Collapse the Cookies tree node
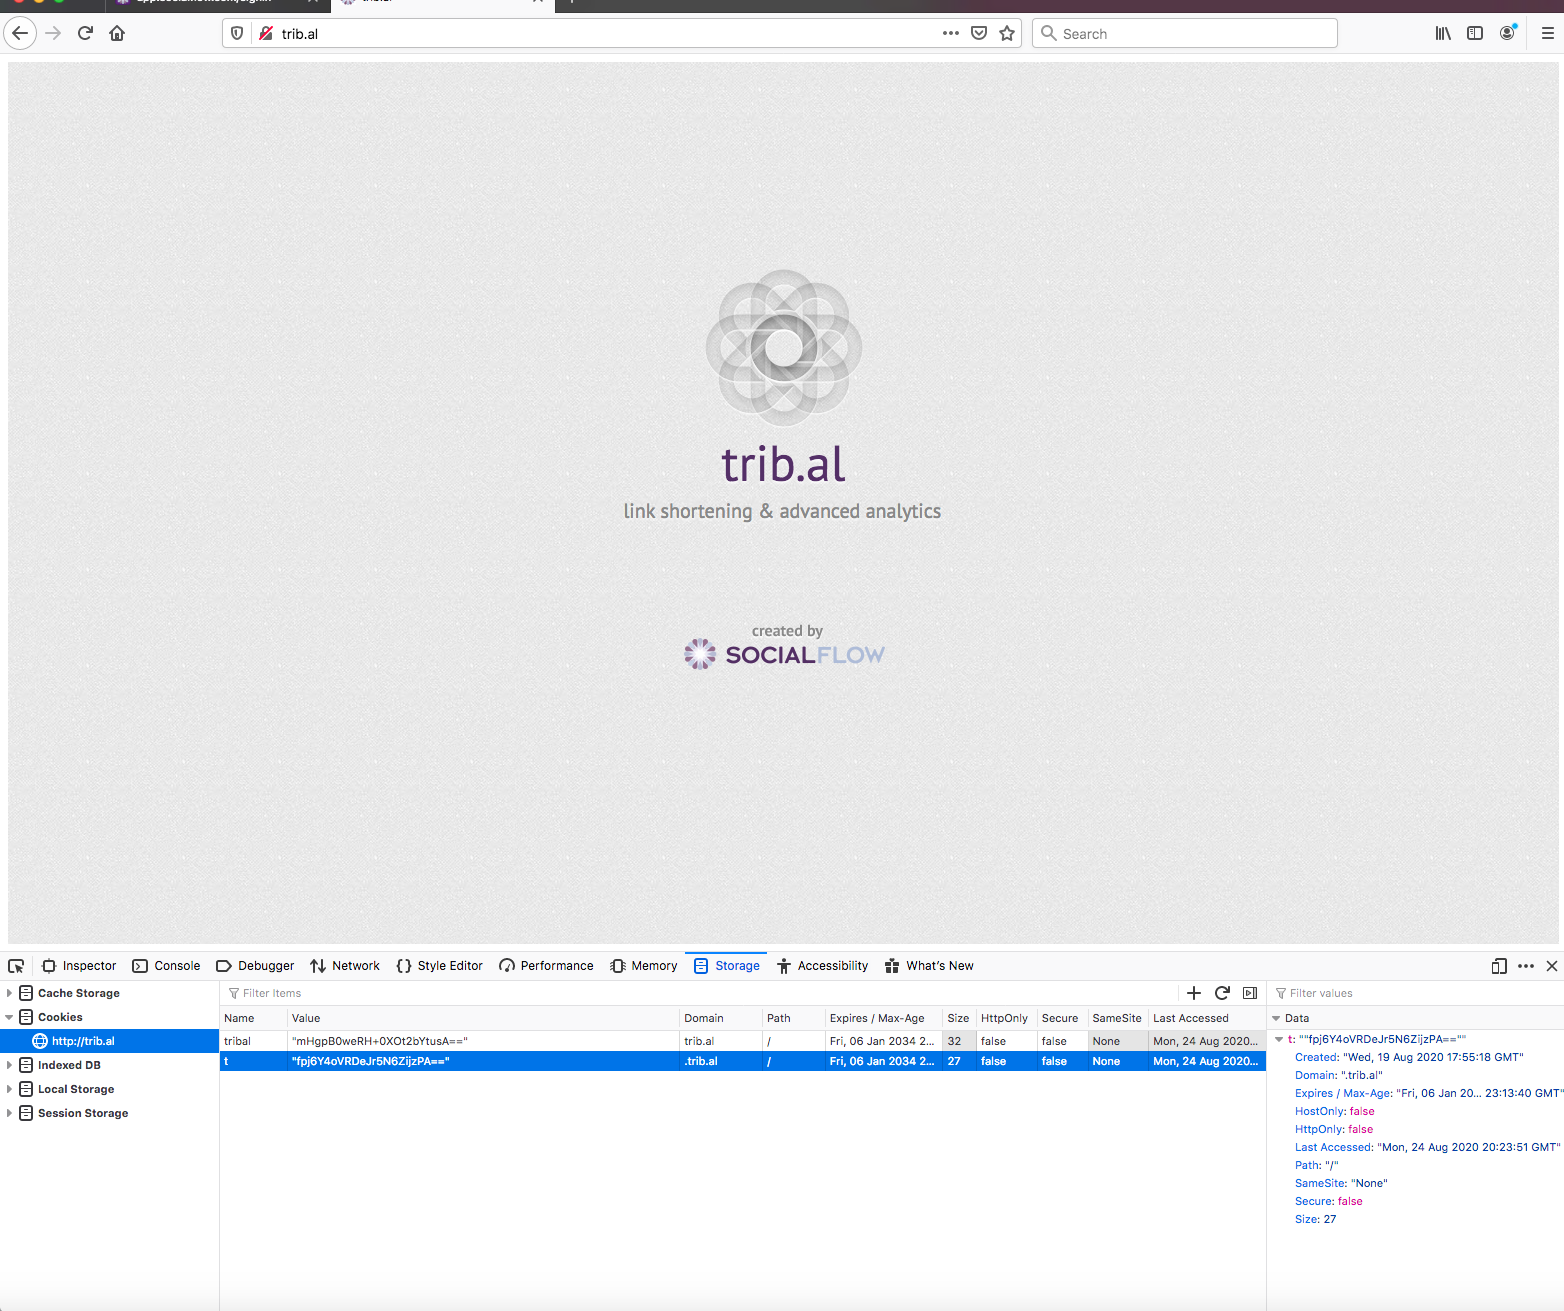1564x1311 pixels. pos(9,1017)
